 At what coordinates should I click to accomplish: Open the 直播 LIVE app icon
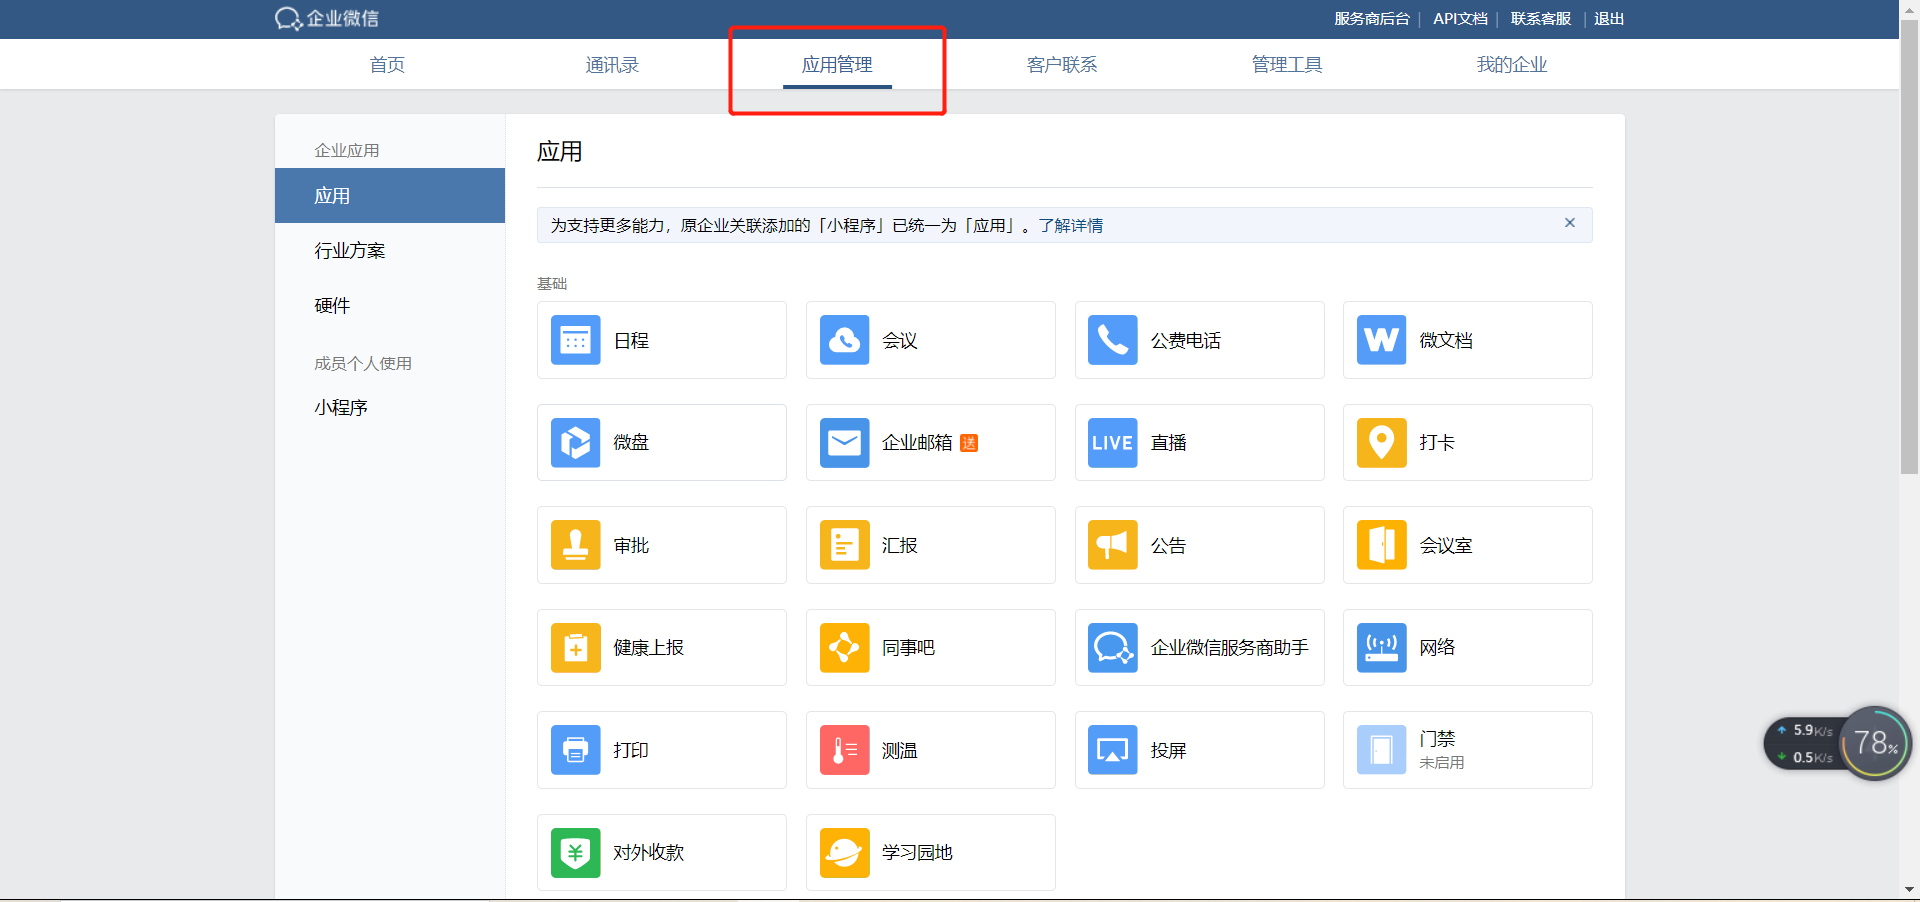click(1113, 443)
